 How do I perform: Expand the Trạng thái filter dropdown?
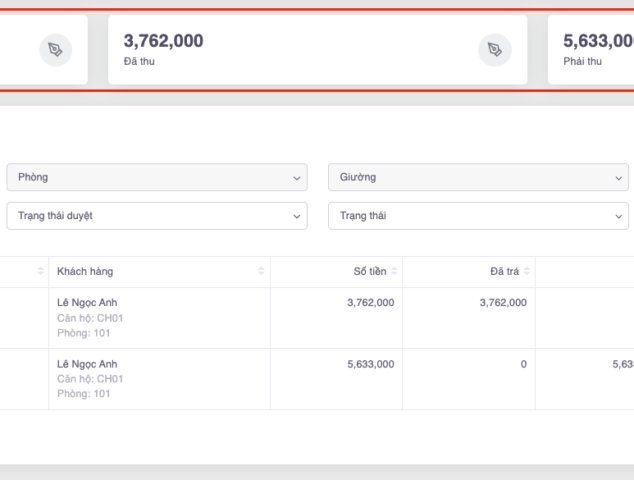[478, 215]
